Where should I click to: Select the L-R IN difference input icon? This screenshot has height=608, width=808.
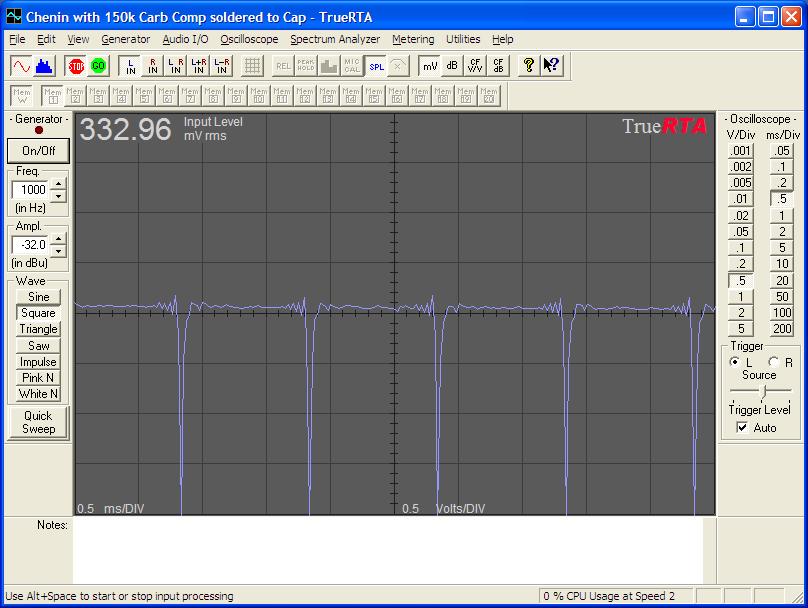click(x=221, y=66)
